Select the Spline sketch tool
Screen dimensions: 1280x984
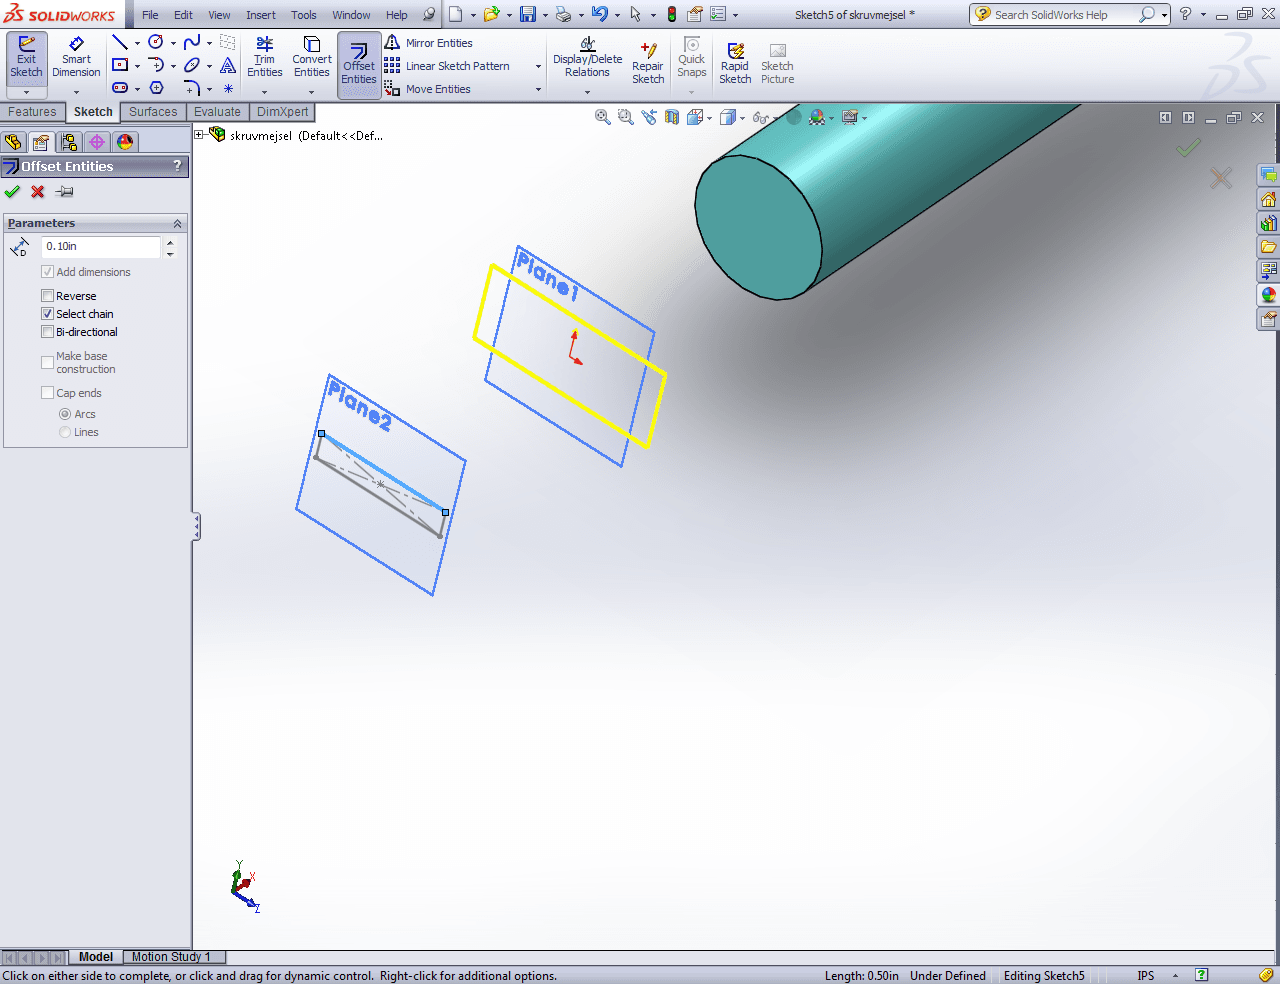[x=192, y=42]
